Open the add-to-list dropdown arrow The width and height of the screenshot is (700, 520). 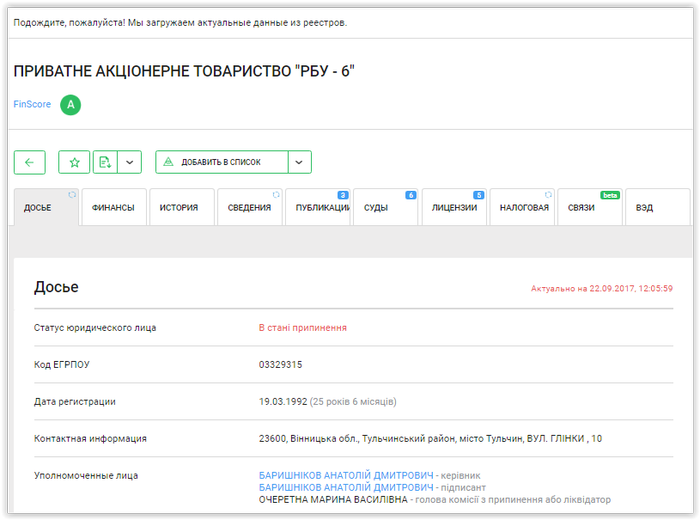[300, 162]
